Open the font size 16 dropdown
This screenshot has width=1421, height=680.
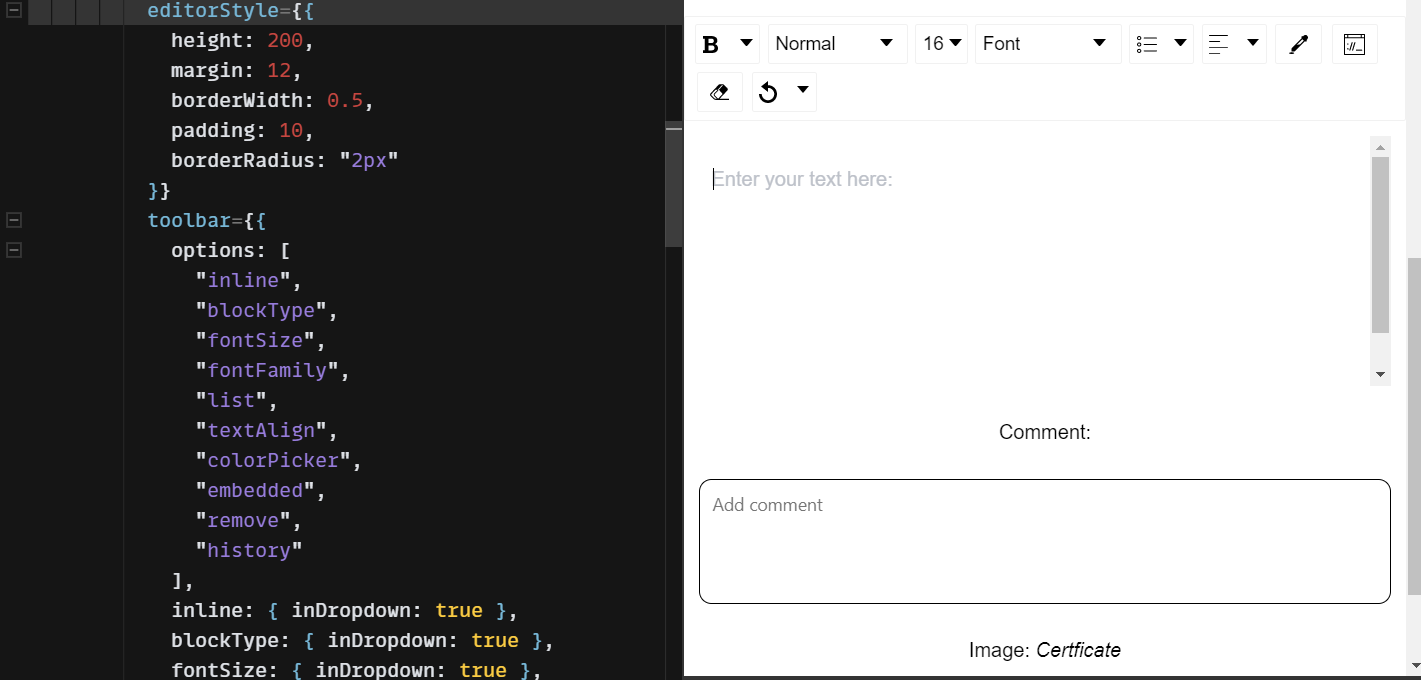[941, 44]
